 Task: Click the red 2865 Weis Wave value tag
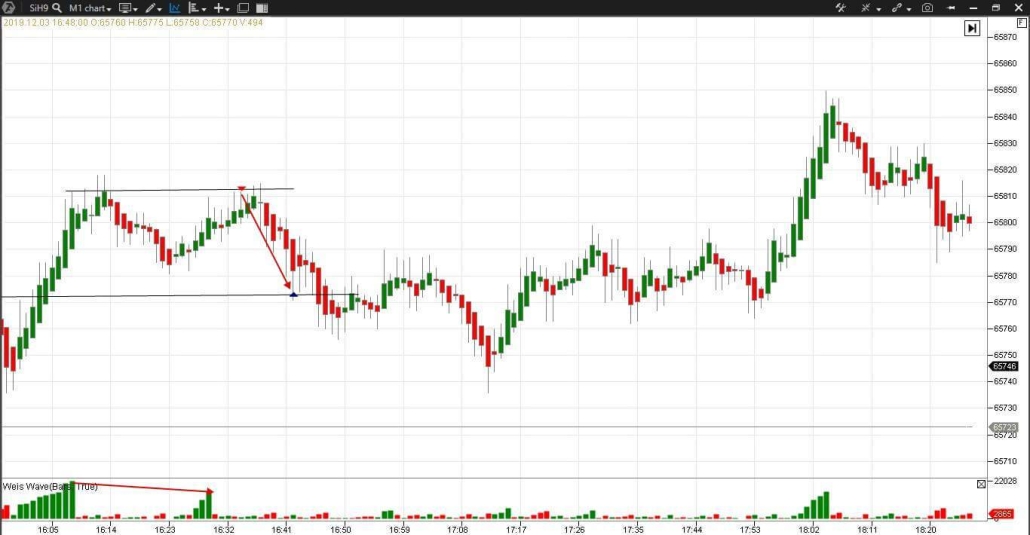point(1002,514)
